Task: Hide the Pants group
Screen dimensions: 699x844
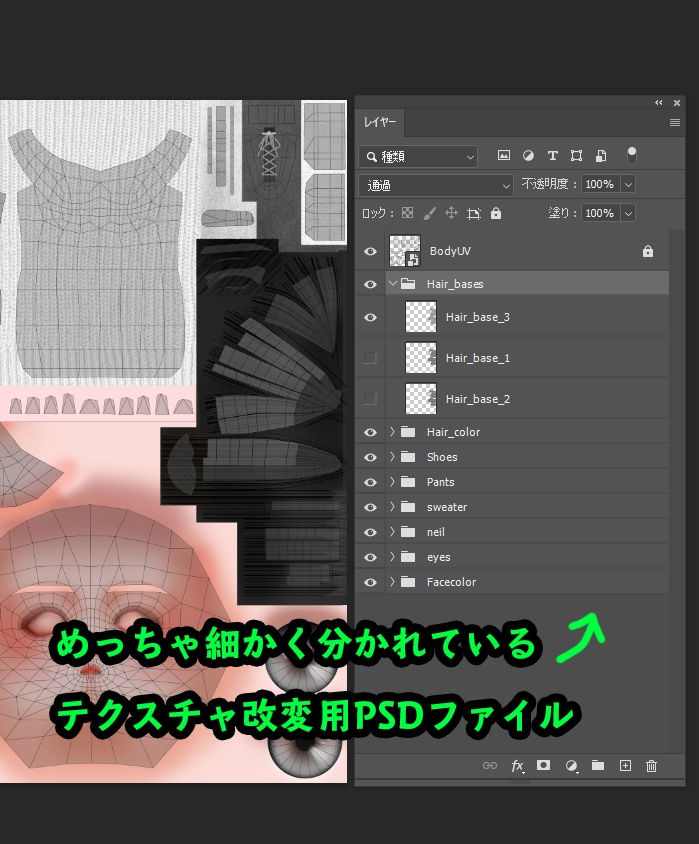Action: click(x=370, y=482)
